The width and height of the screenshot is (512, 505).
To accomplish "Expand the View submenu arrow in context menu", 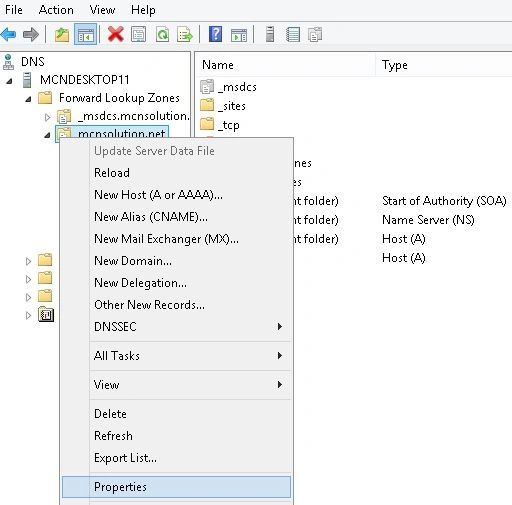I will click(280, 385).
